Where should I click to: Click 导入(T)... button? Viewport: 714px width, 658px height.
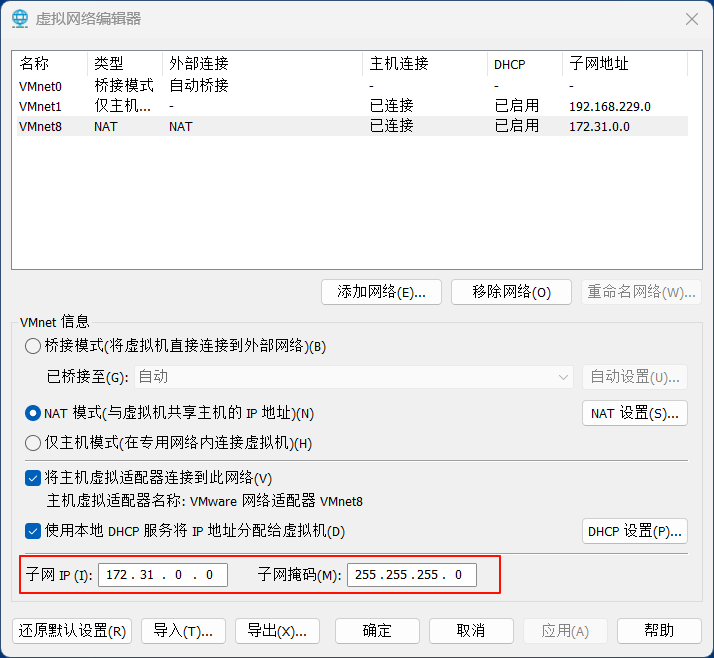(x=183, y=631)
